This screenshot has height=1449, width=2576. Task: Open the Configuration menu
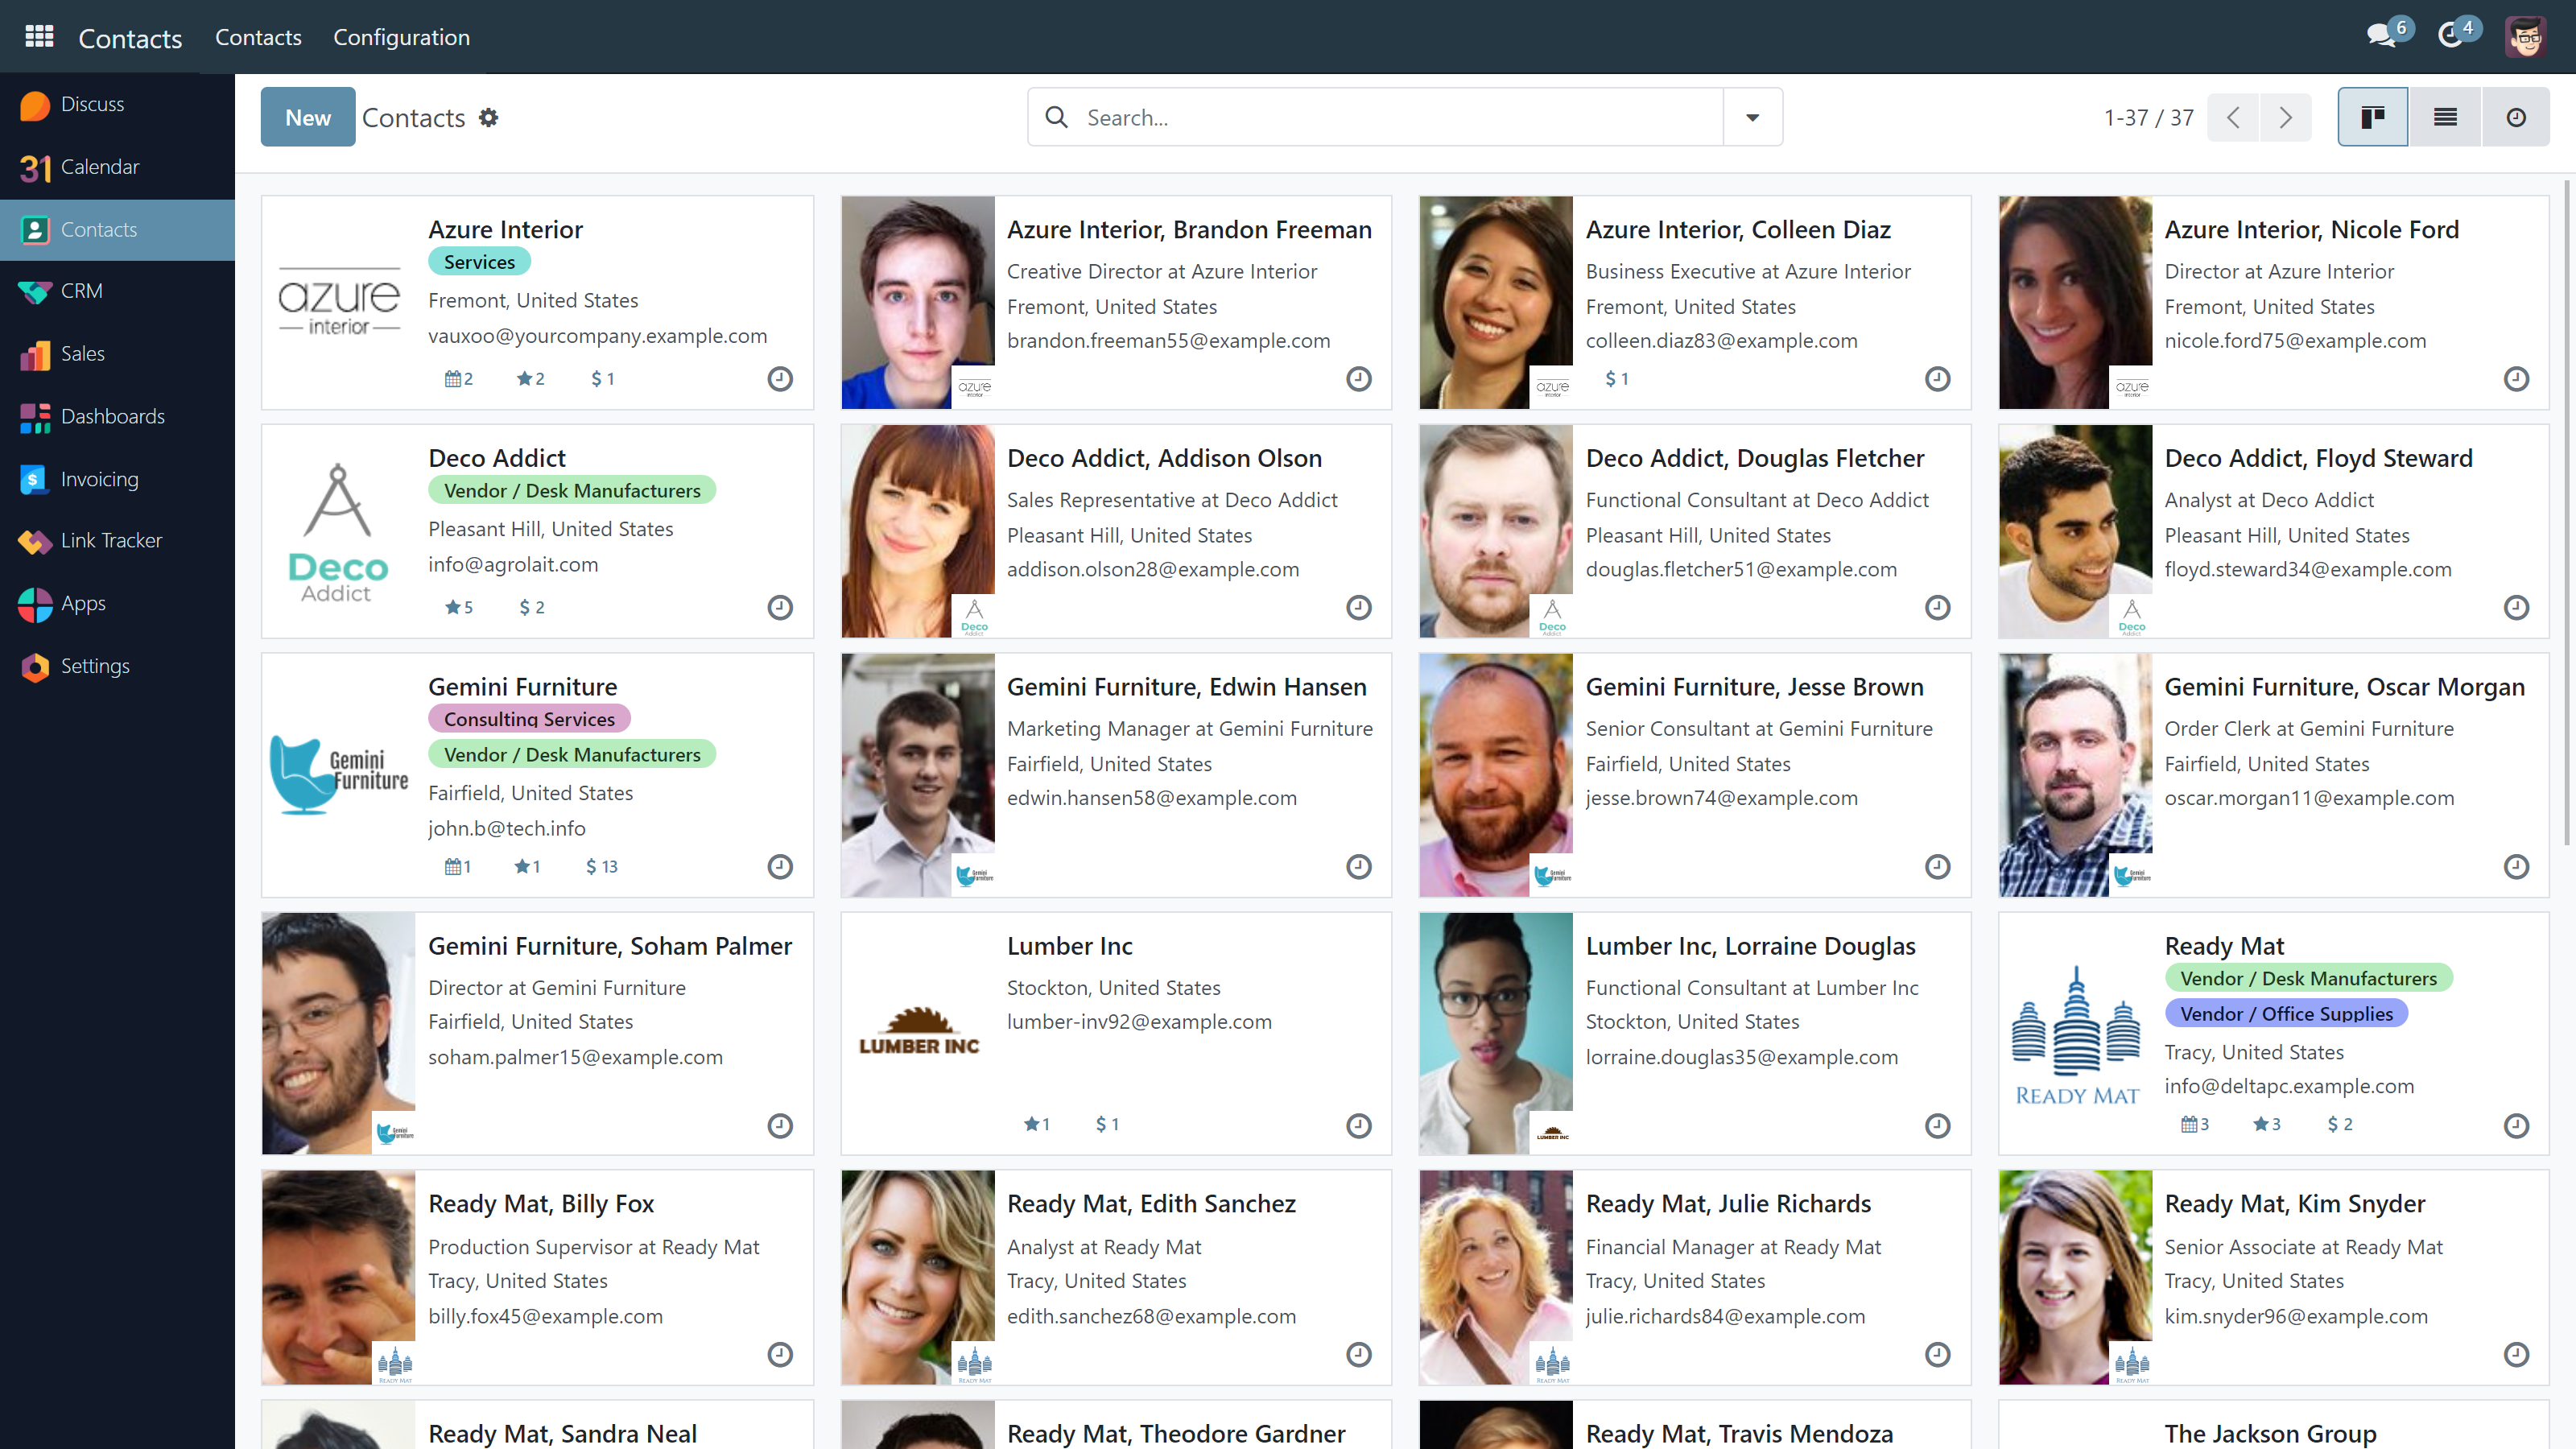click(x=401, y=37)
